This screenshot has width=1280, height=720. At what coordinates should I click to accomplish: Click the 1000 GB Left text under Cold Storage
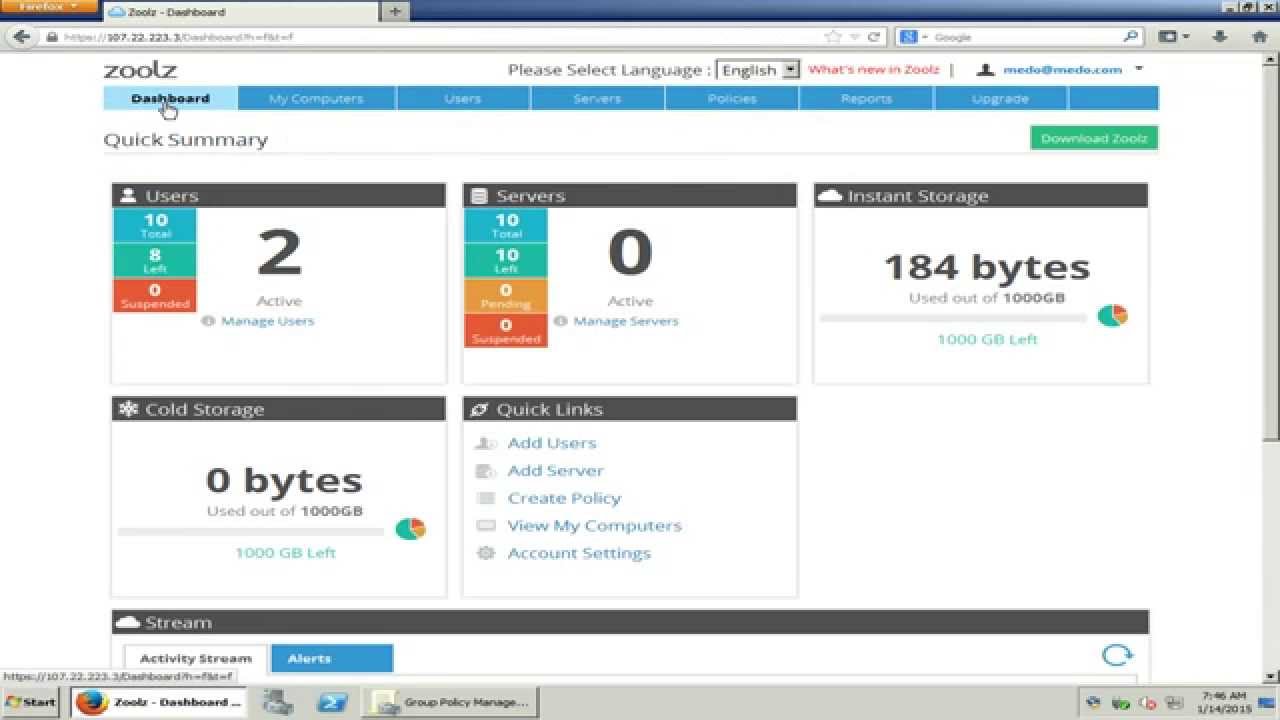point(285,552)
